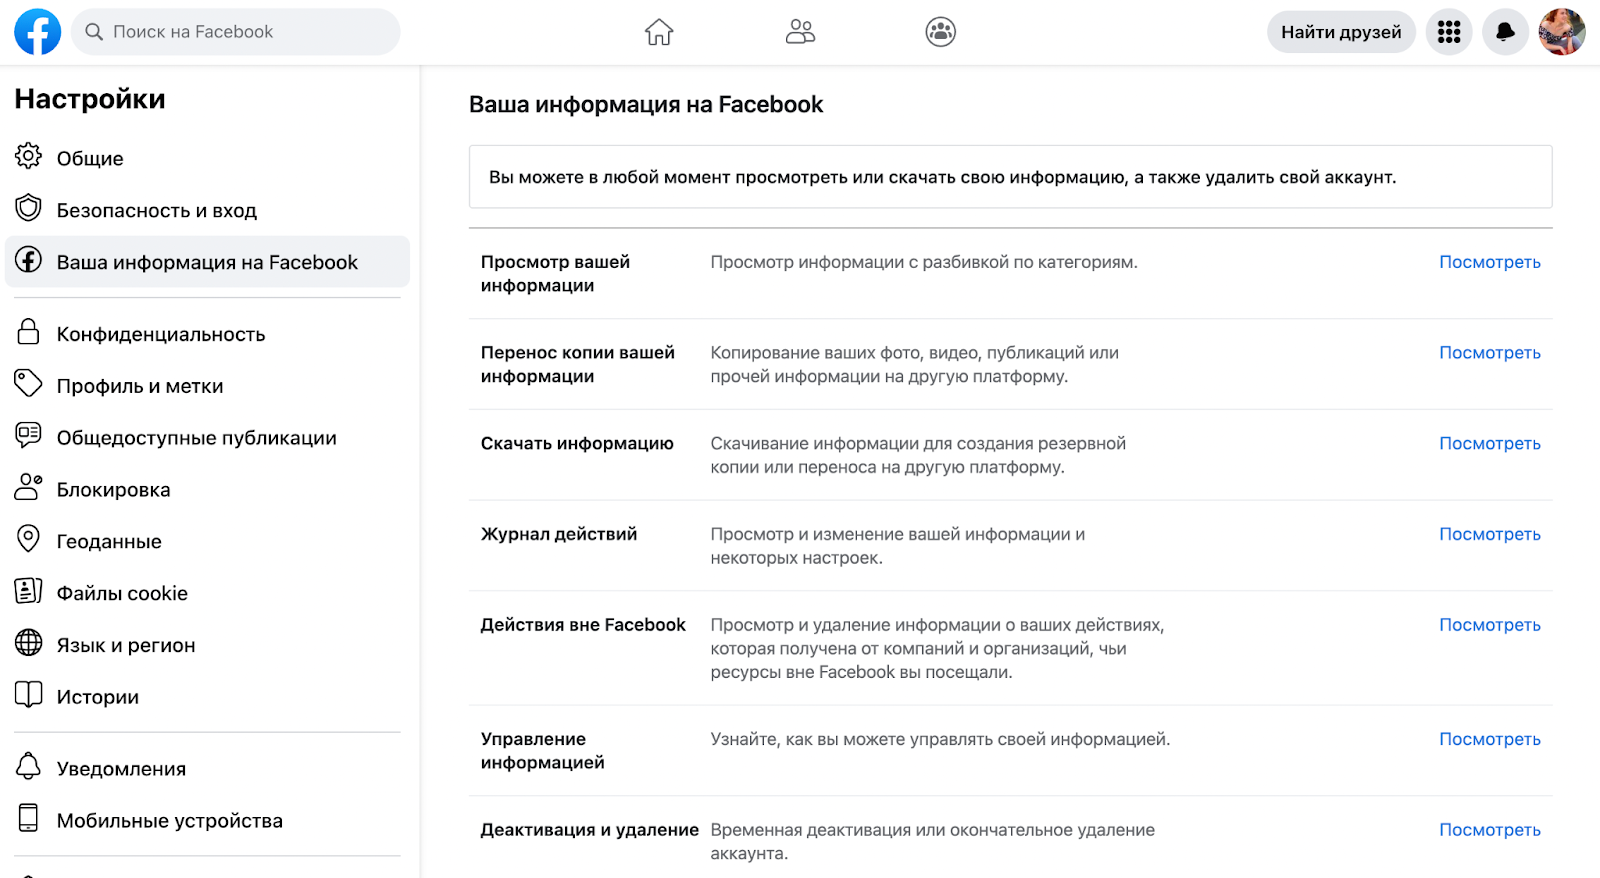Image resolution: width=1600 pixels, height=878 pixels.
Task: Click the Найти друзей button
Action: [1341, 32]
